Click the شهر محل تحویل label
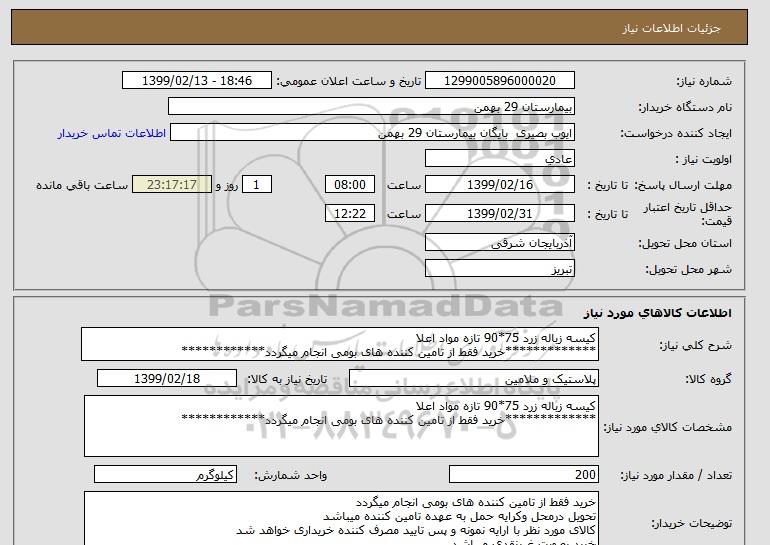Viewport: 770px width, 545px height. click(x=688, y=269)
